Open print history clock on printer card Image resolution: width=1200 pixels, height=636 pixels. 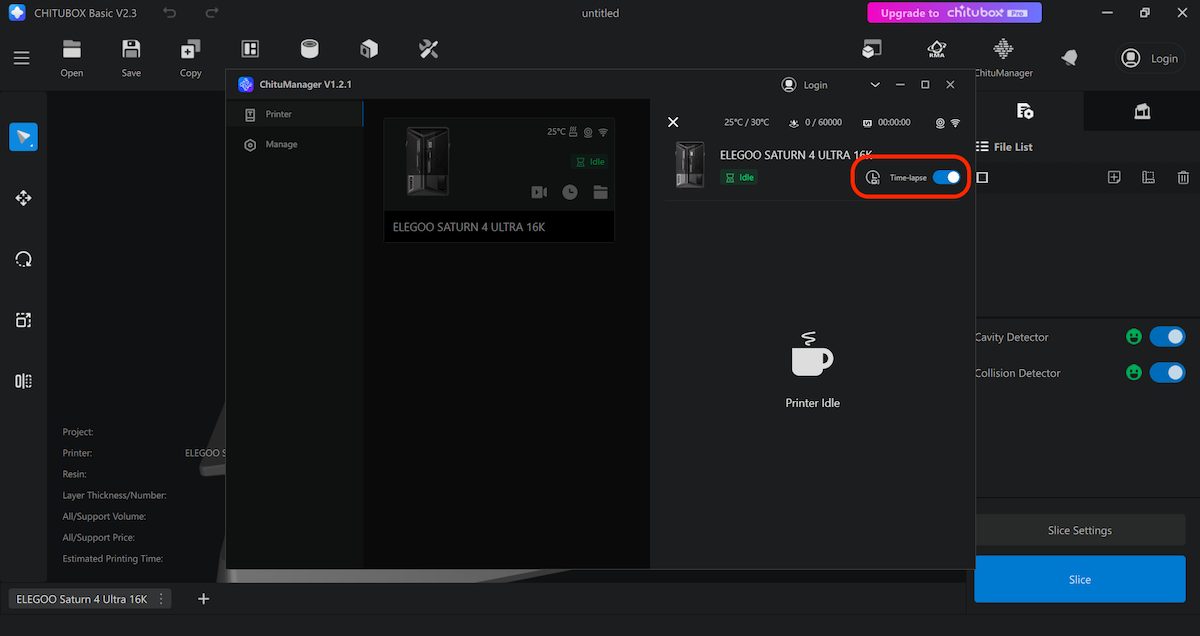(569, 192)
